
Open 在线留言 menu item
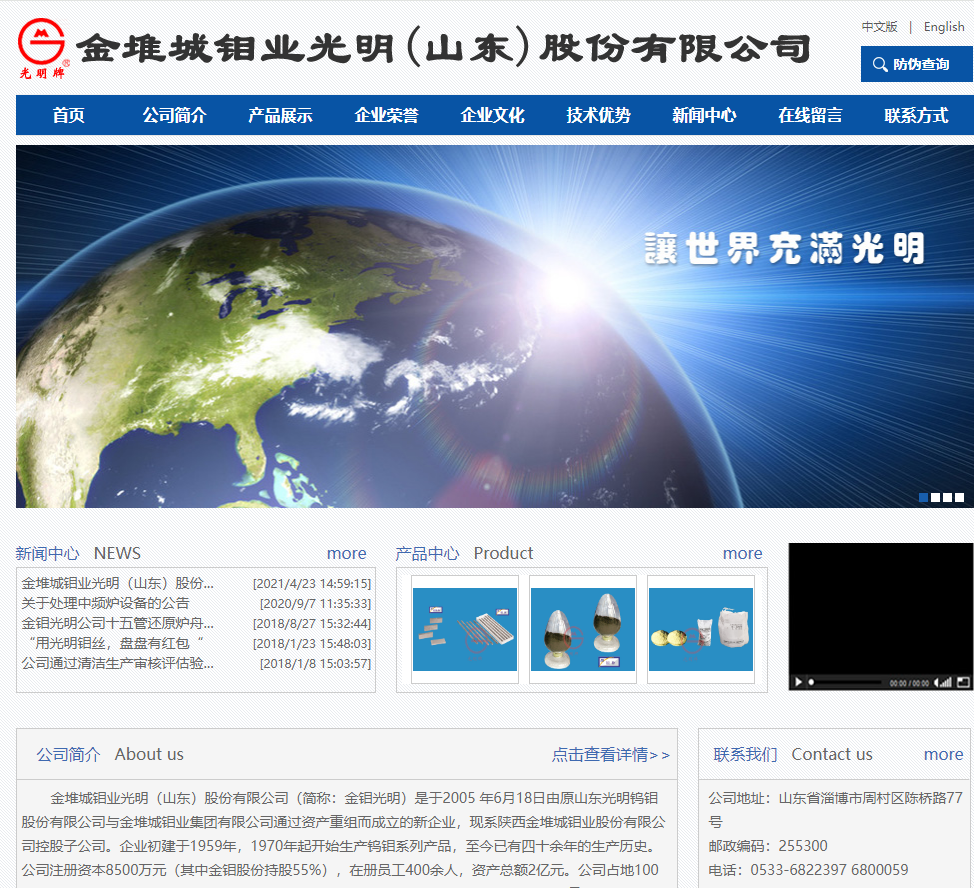(x=810, y=115)
